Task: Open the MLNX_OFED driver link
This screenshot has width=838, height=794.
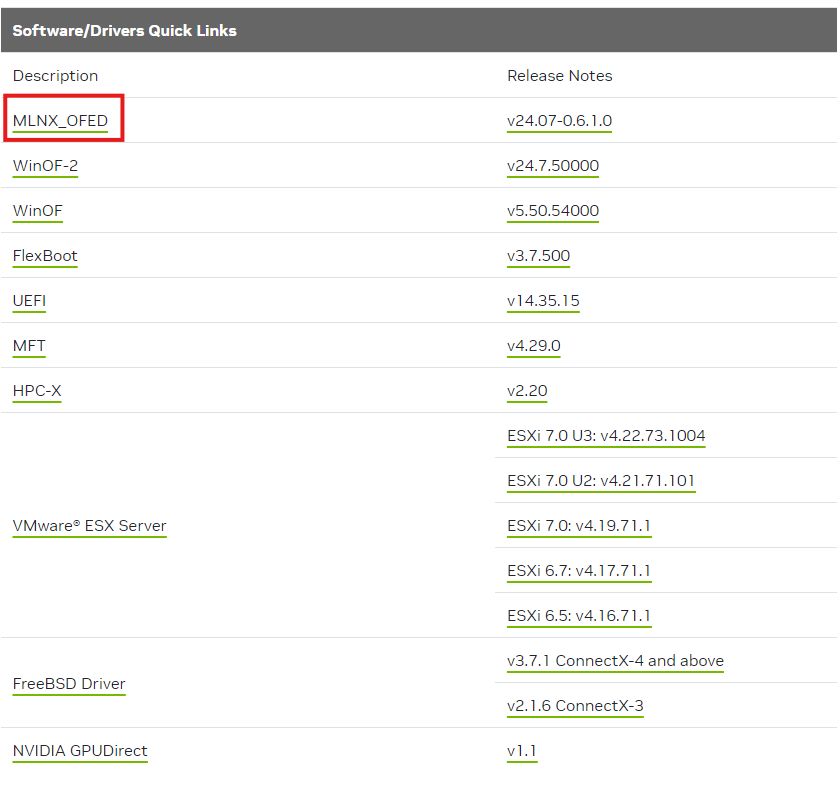Action: pyautogui.click(x=60, y=121)
